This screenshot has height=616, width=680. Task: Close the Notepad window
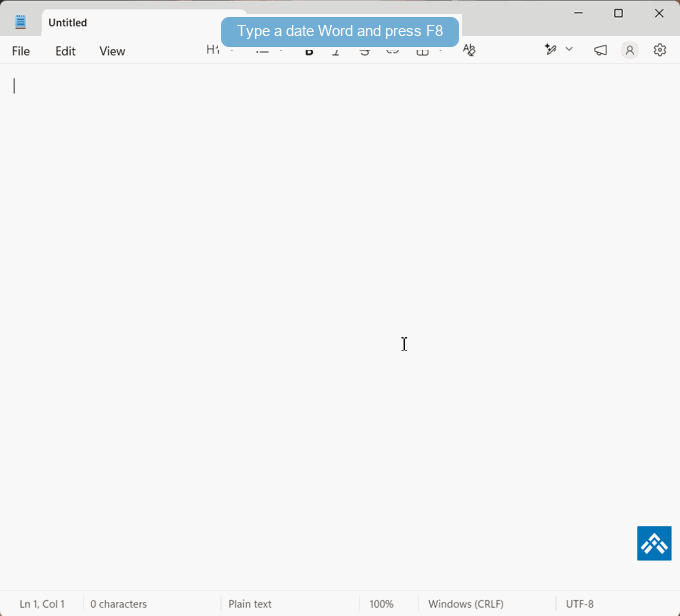coord(659,13)
